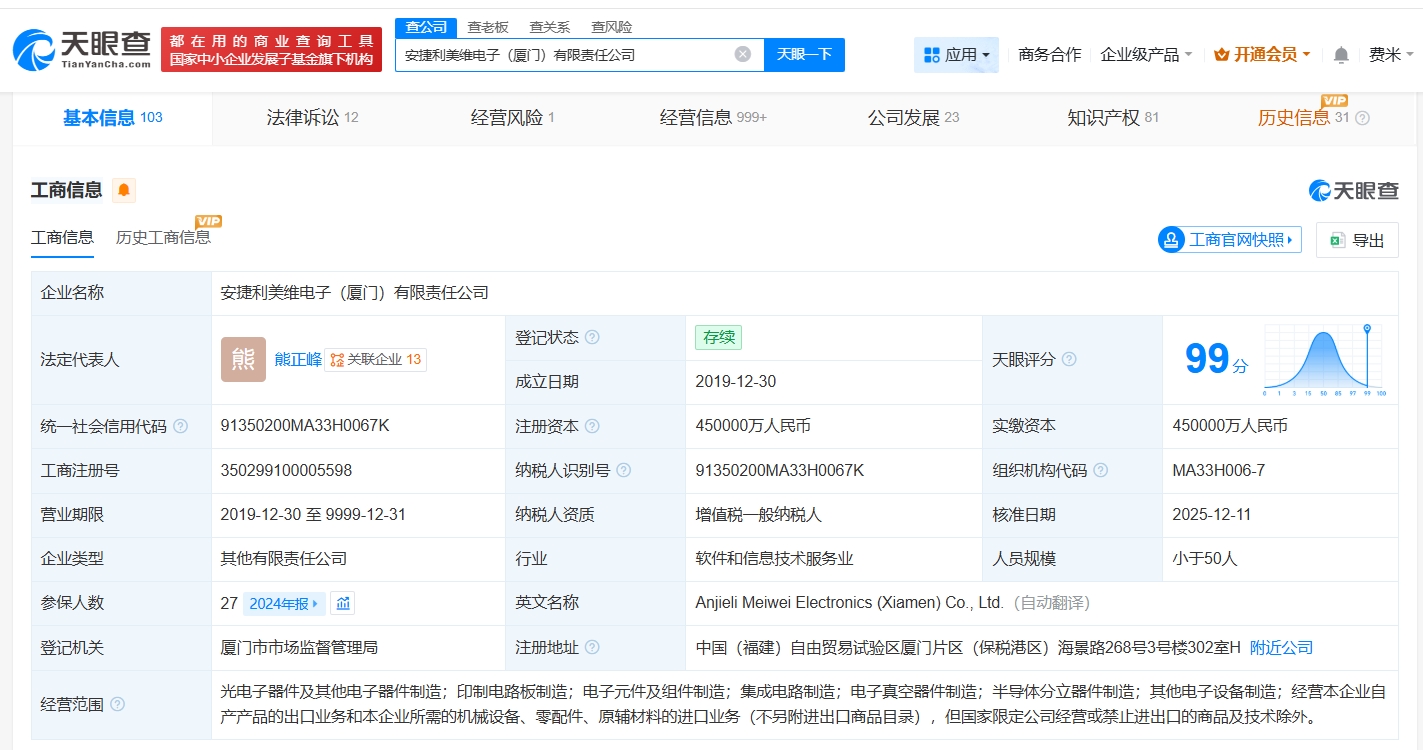Switch to the 知识产权 tab
The height and width of the screenshot is (750, 1423).
click(1112, 118)
